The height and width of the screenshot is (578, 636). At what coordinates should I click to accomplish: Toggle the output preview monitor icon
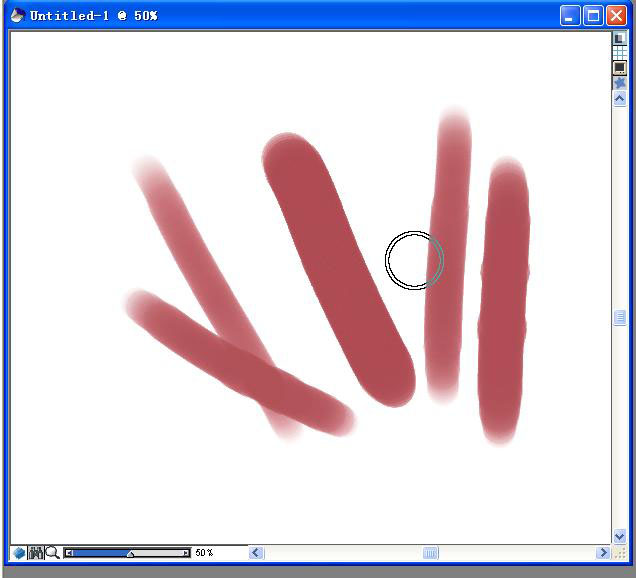point(619,68)
